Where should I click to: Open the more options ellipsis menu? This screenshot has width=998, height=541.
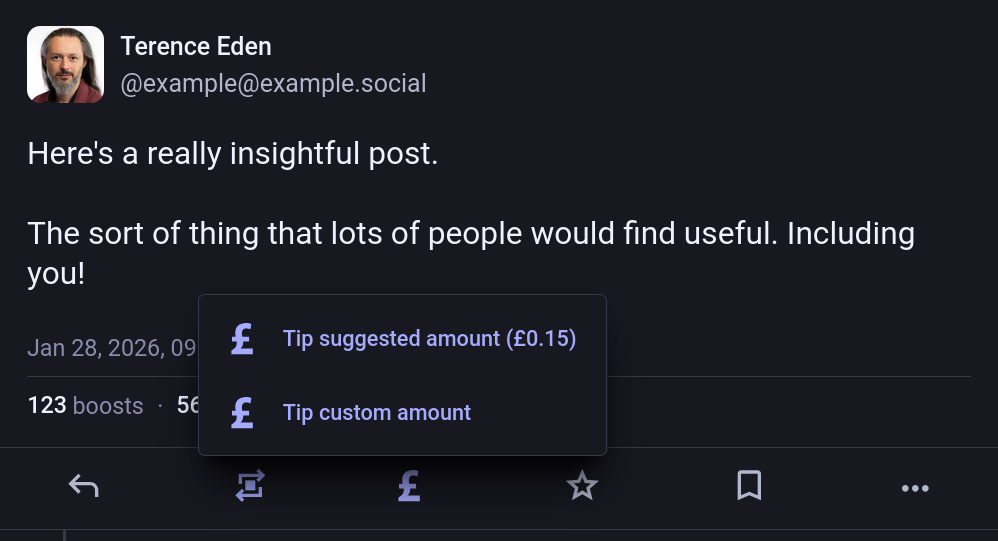click(x=915, y=488)
